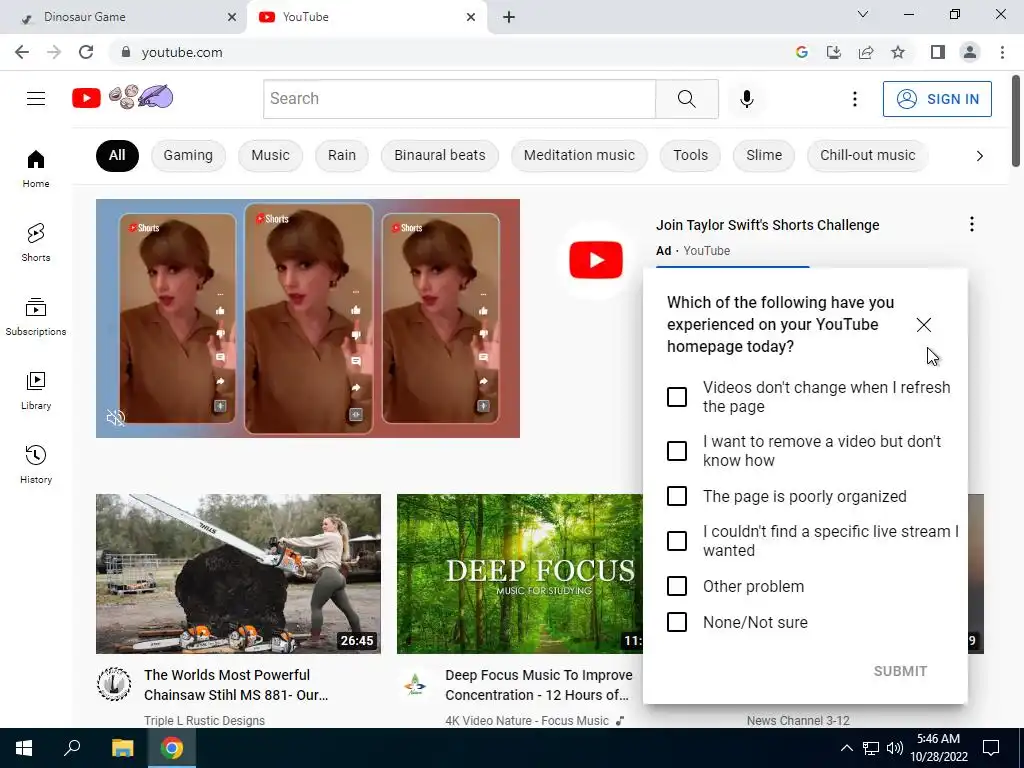View site information padlock icon
1024x768 pixels.
[x=126, y=52]
